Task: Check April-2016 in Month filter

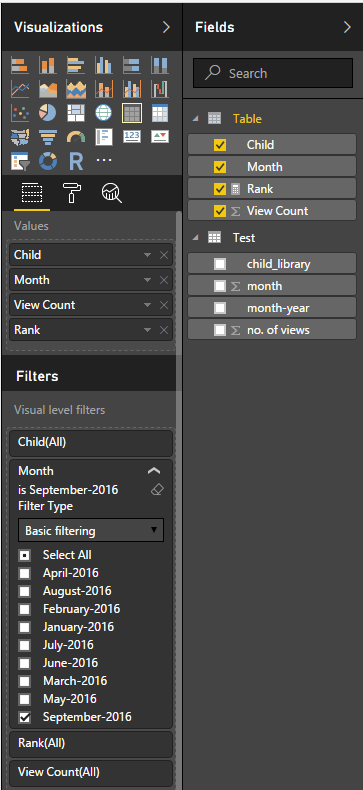Action: [x=24, y=573]
